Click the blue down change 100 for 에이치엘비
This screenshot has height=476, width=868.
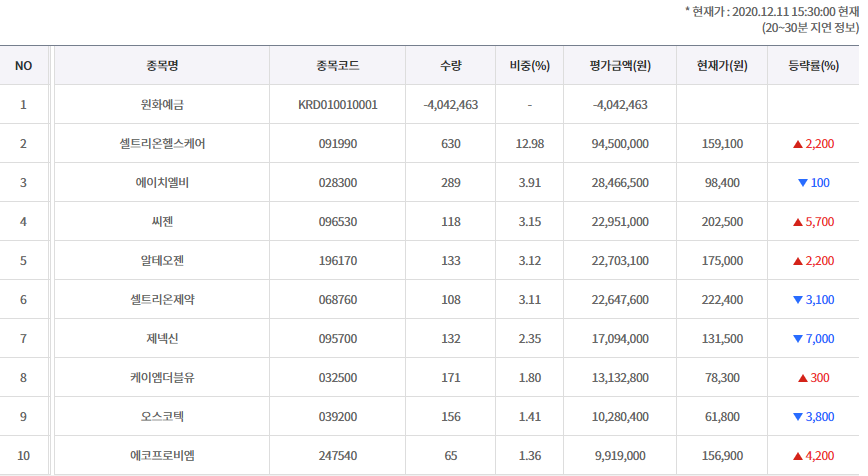(814, 183)
